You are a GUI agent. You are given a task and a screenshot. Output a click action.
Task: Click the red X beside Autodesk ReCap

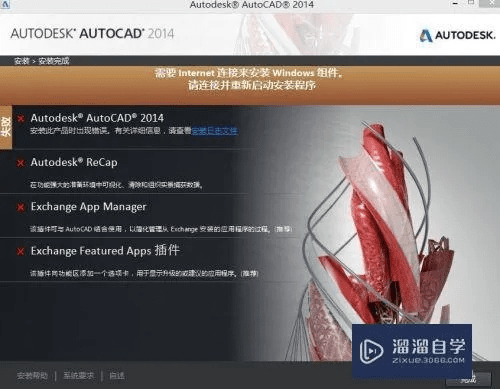(21, 163)
